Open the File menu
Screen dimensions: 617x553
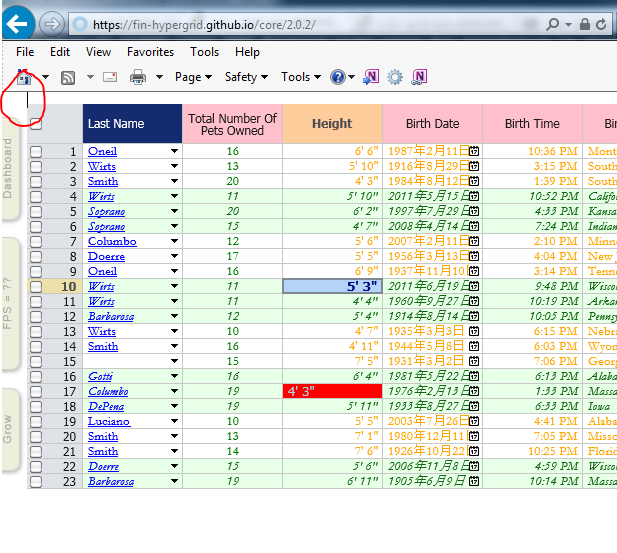[25, 52]
